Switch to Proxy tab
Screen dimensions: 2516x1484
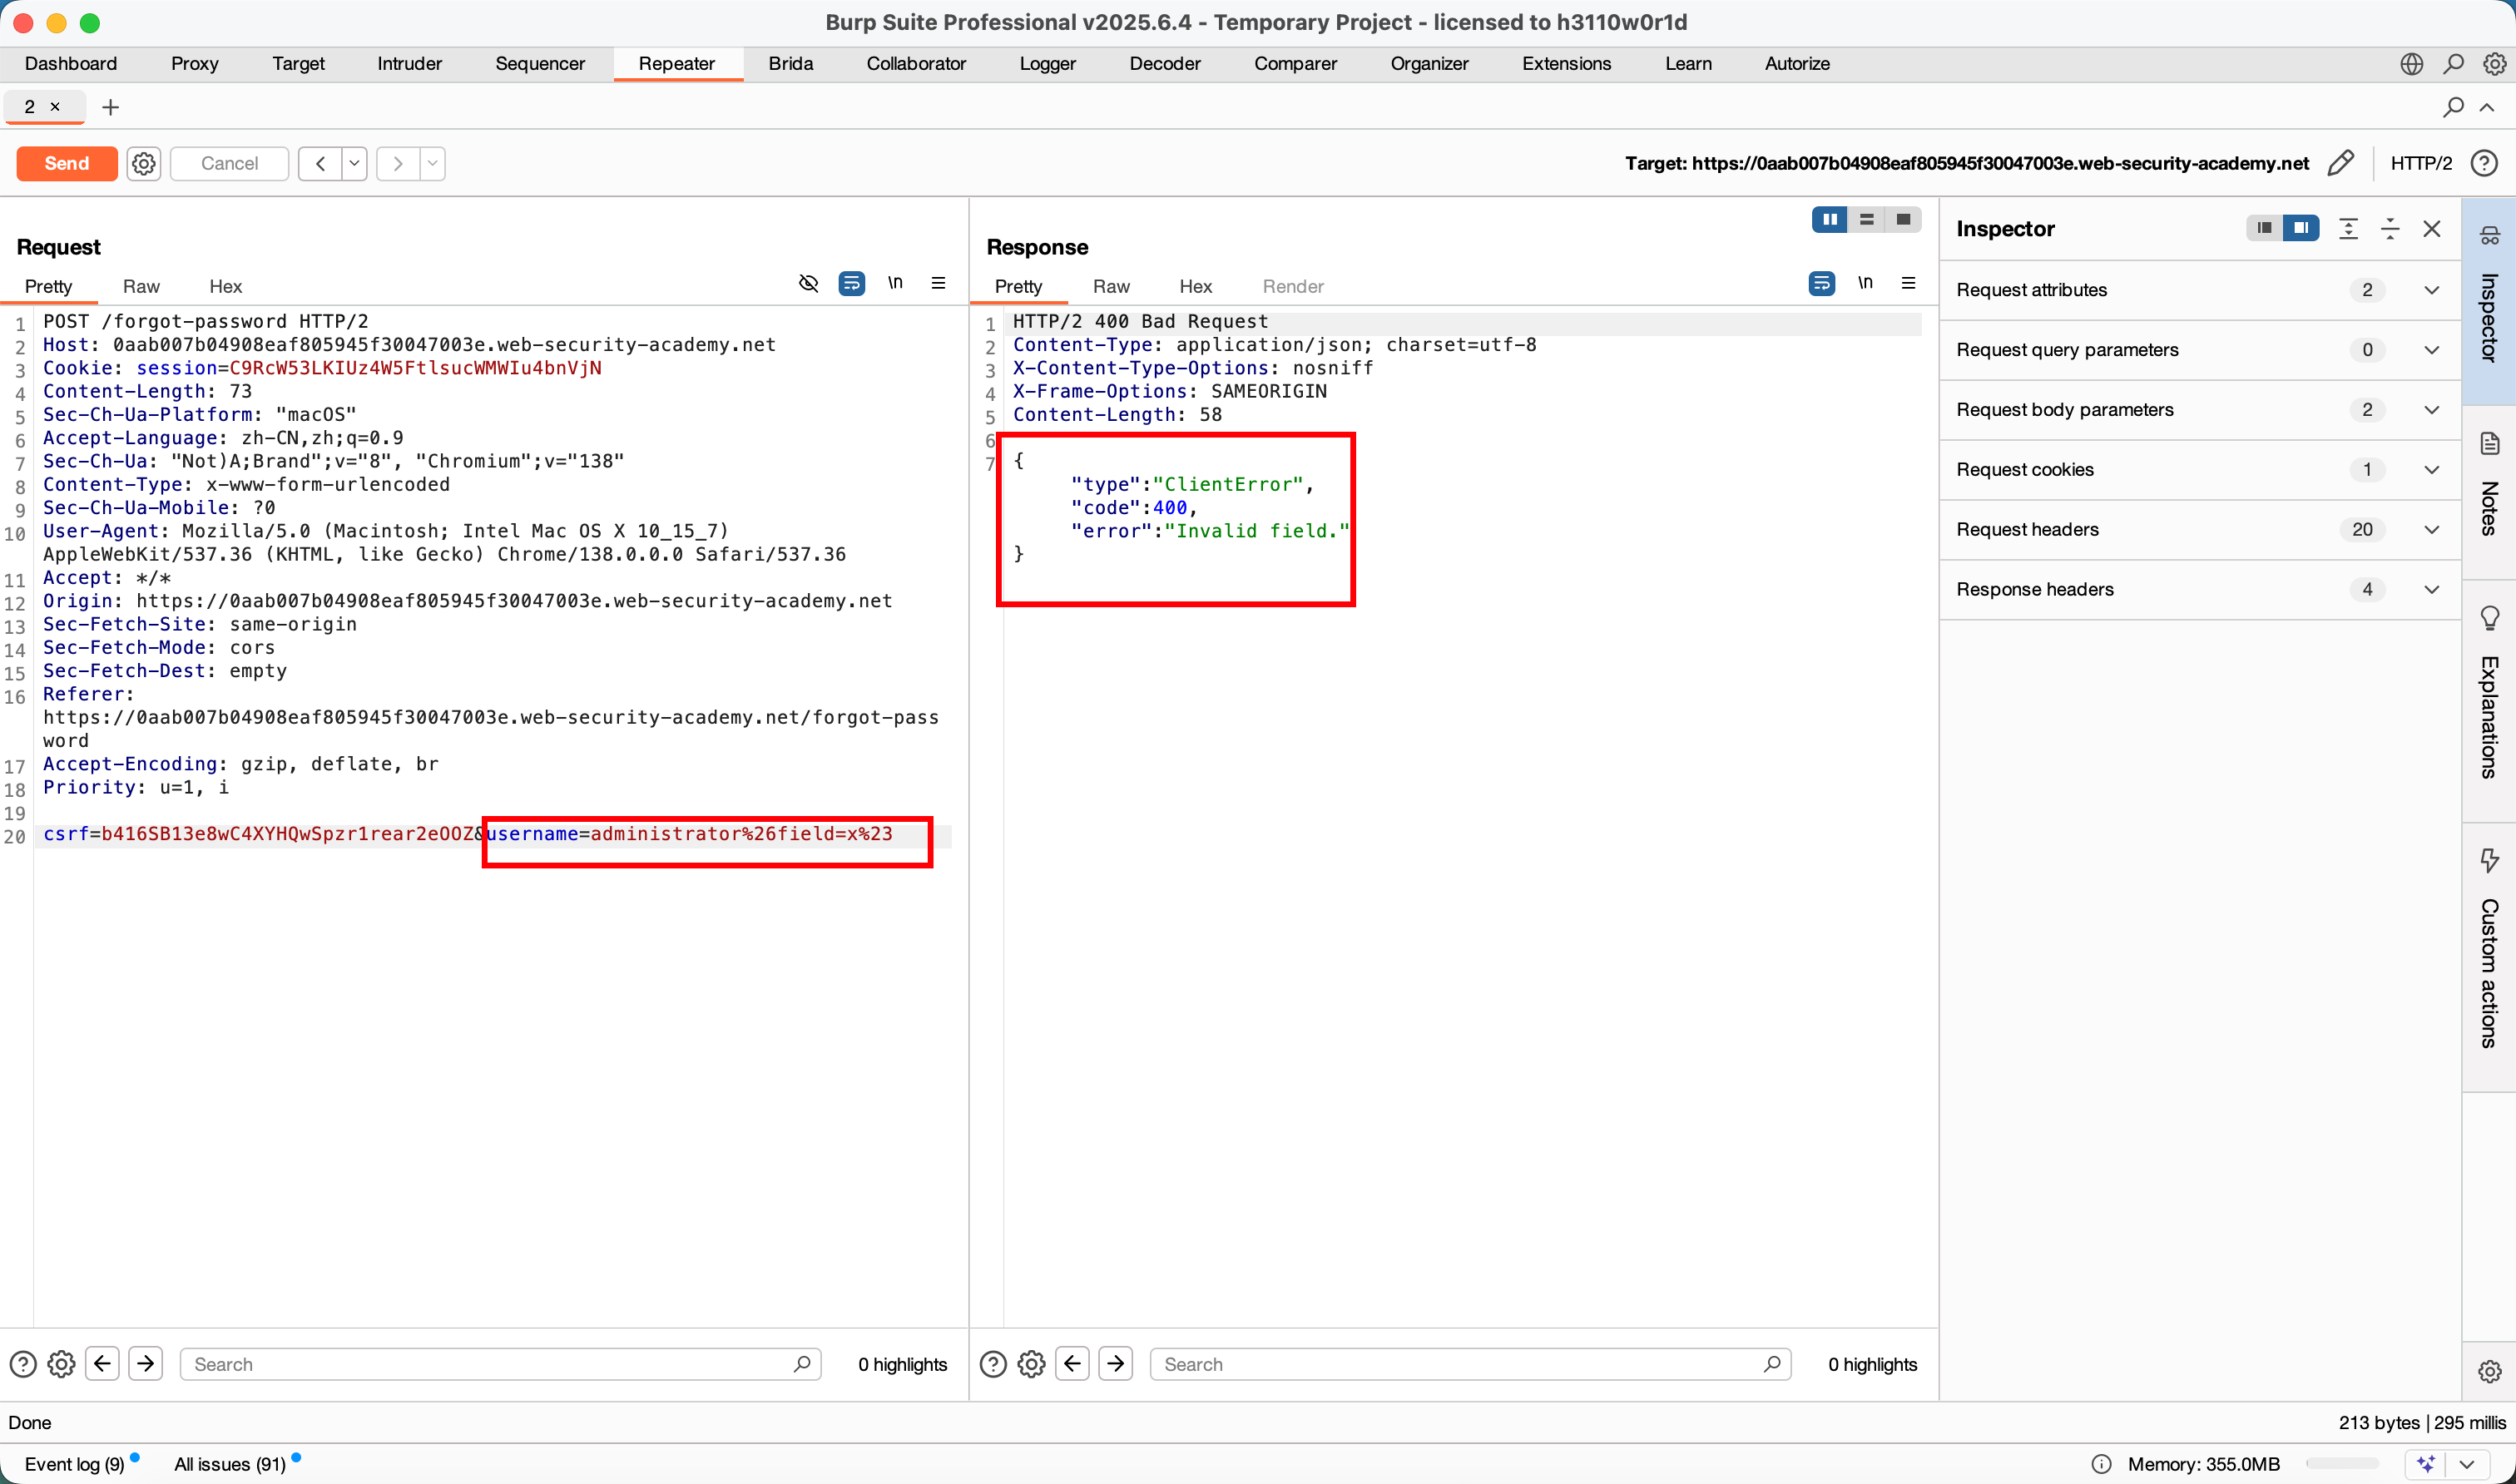coord(194,64)
